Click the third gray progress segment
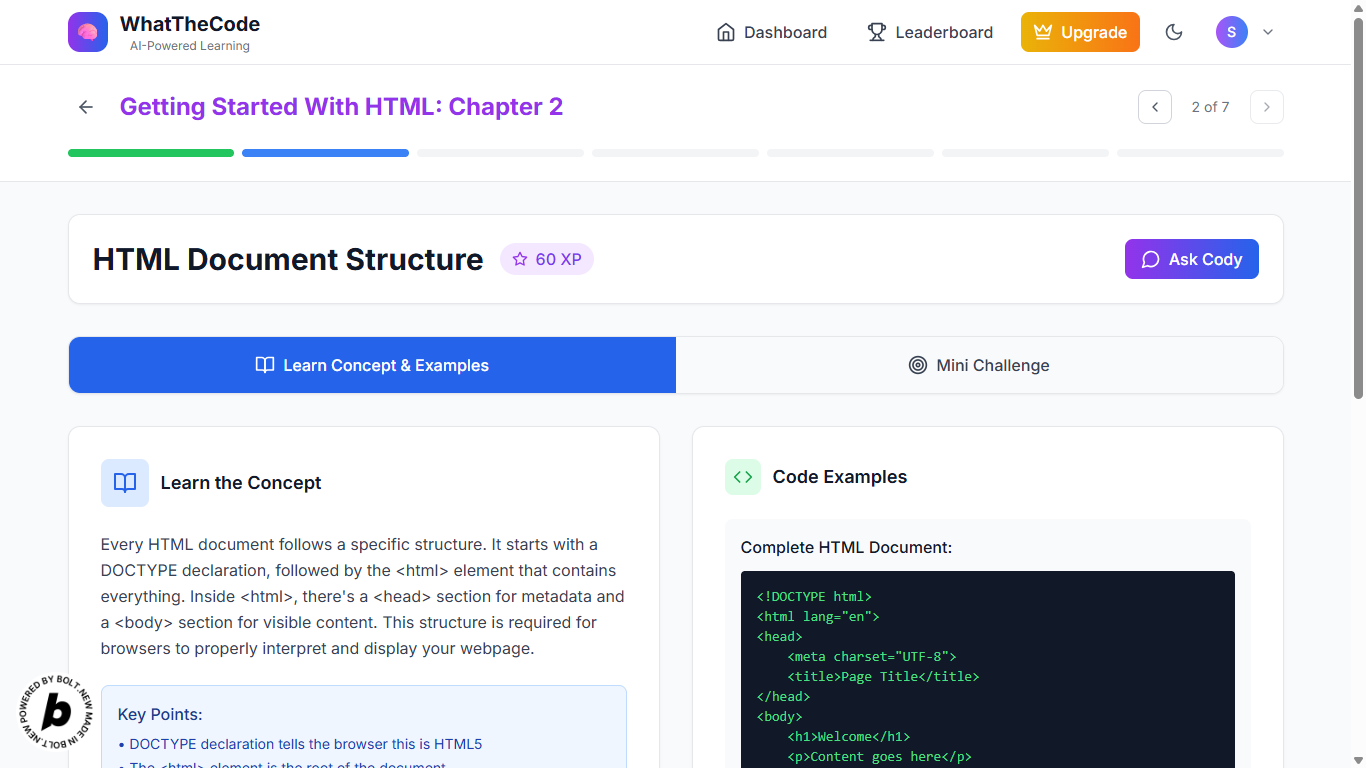Viewport: 1366px width, 768px height. 500,153
